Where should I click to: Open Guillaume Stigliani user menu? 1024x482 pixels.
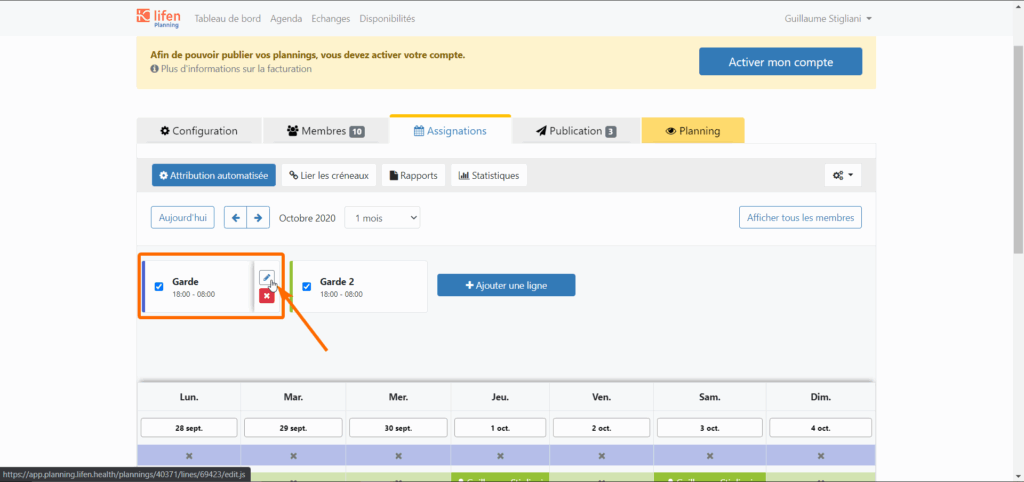pyautogui.click(x=828, y=19)
